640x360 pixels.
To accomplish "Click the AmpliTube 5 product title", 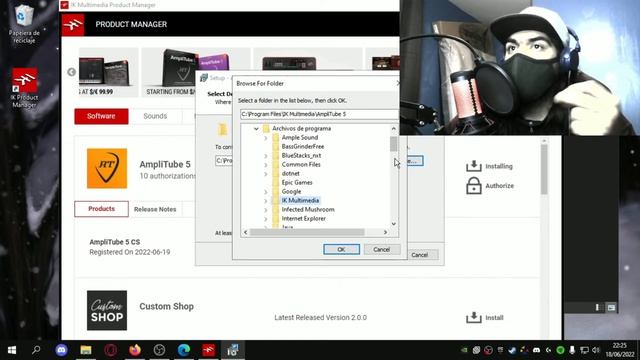I will pyautogui.click(x=165, y=164).
